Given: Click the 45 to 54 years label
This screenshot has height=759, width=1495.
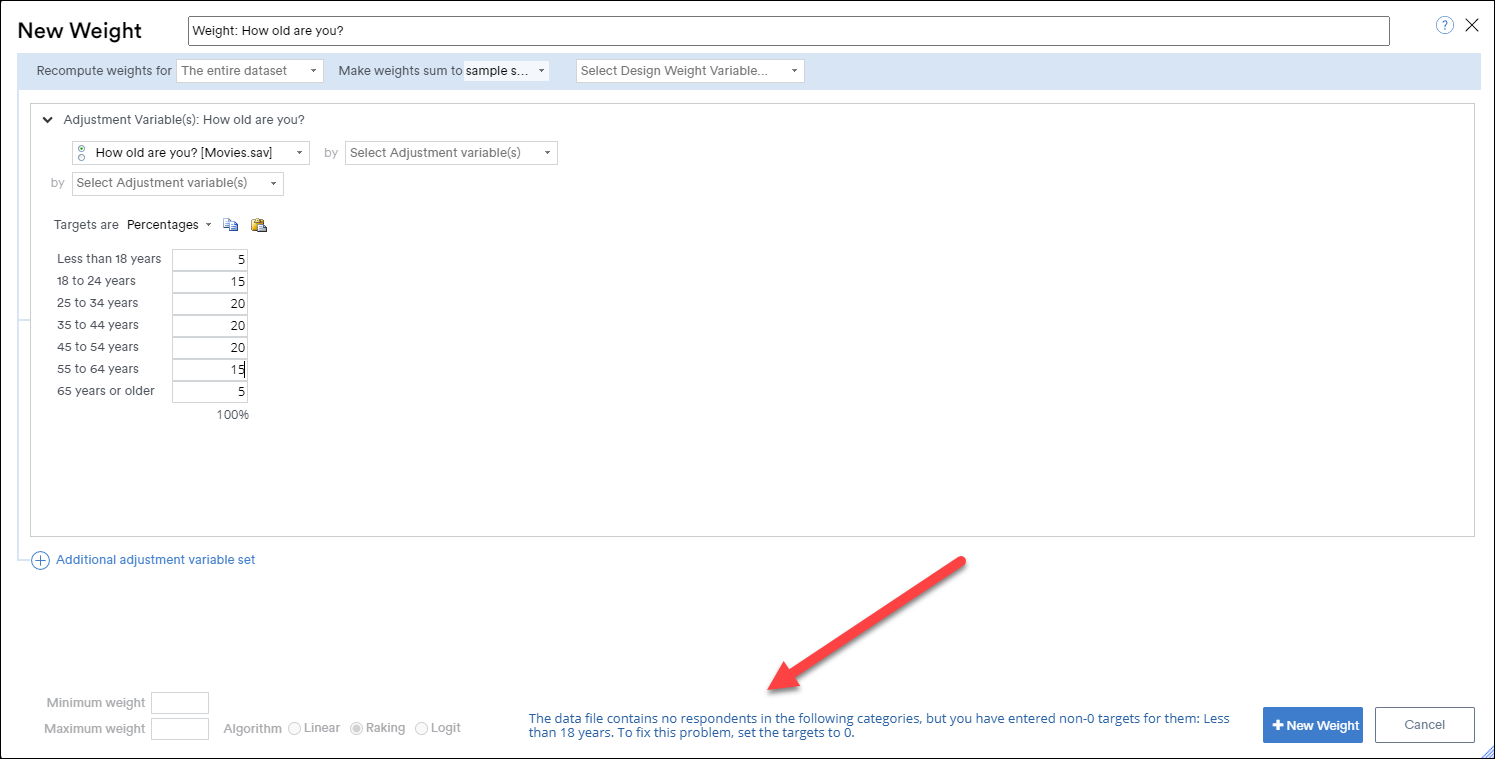Looking at the screenshot, I should (98, 347).
